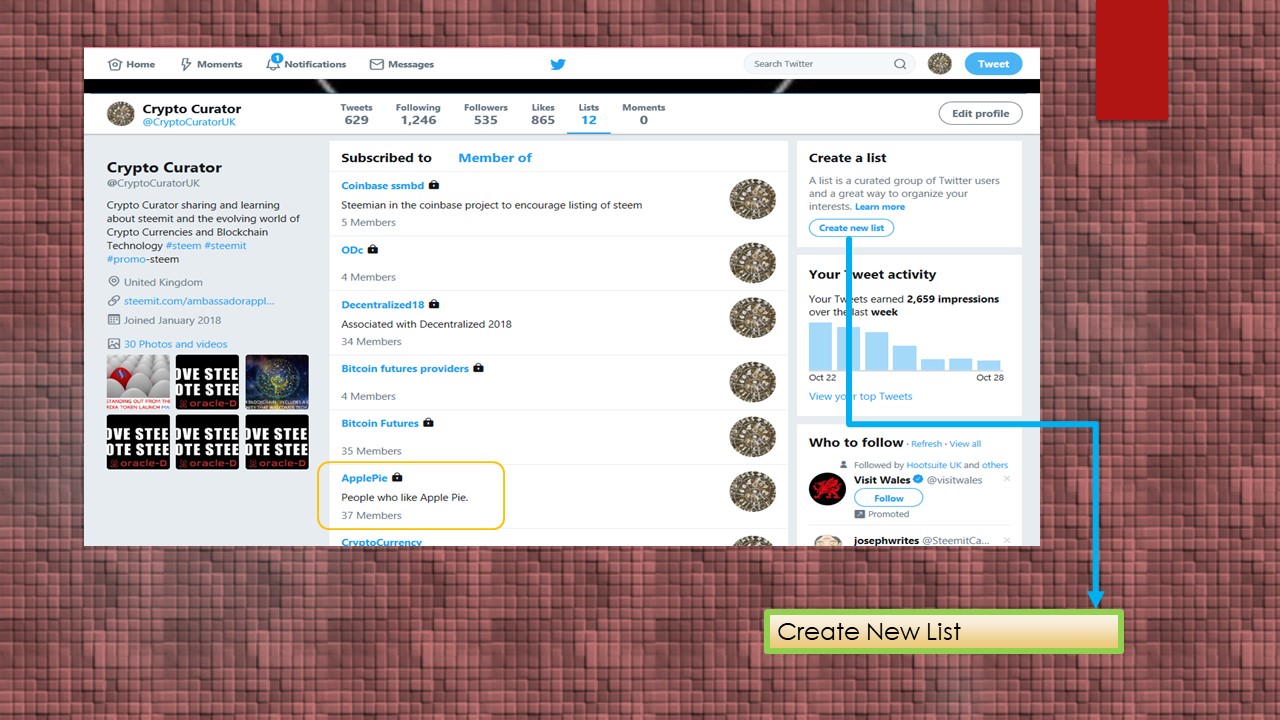
Task: Click the Crypto Curator name in the sidebar
Action: [x=164, y=168]
